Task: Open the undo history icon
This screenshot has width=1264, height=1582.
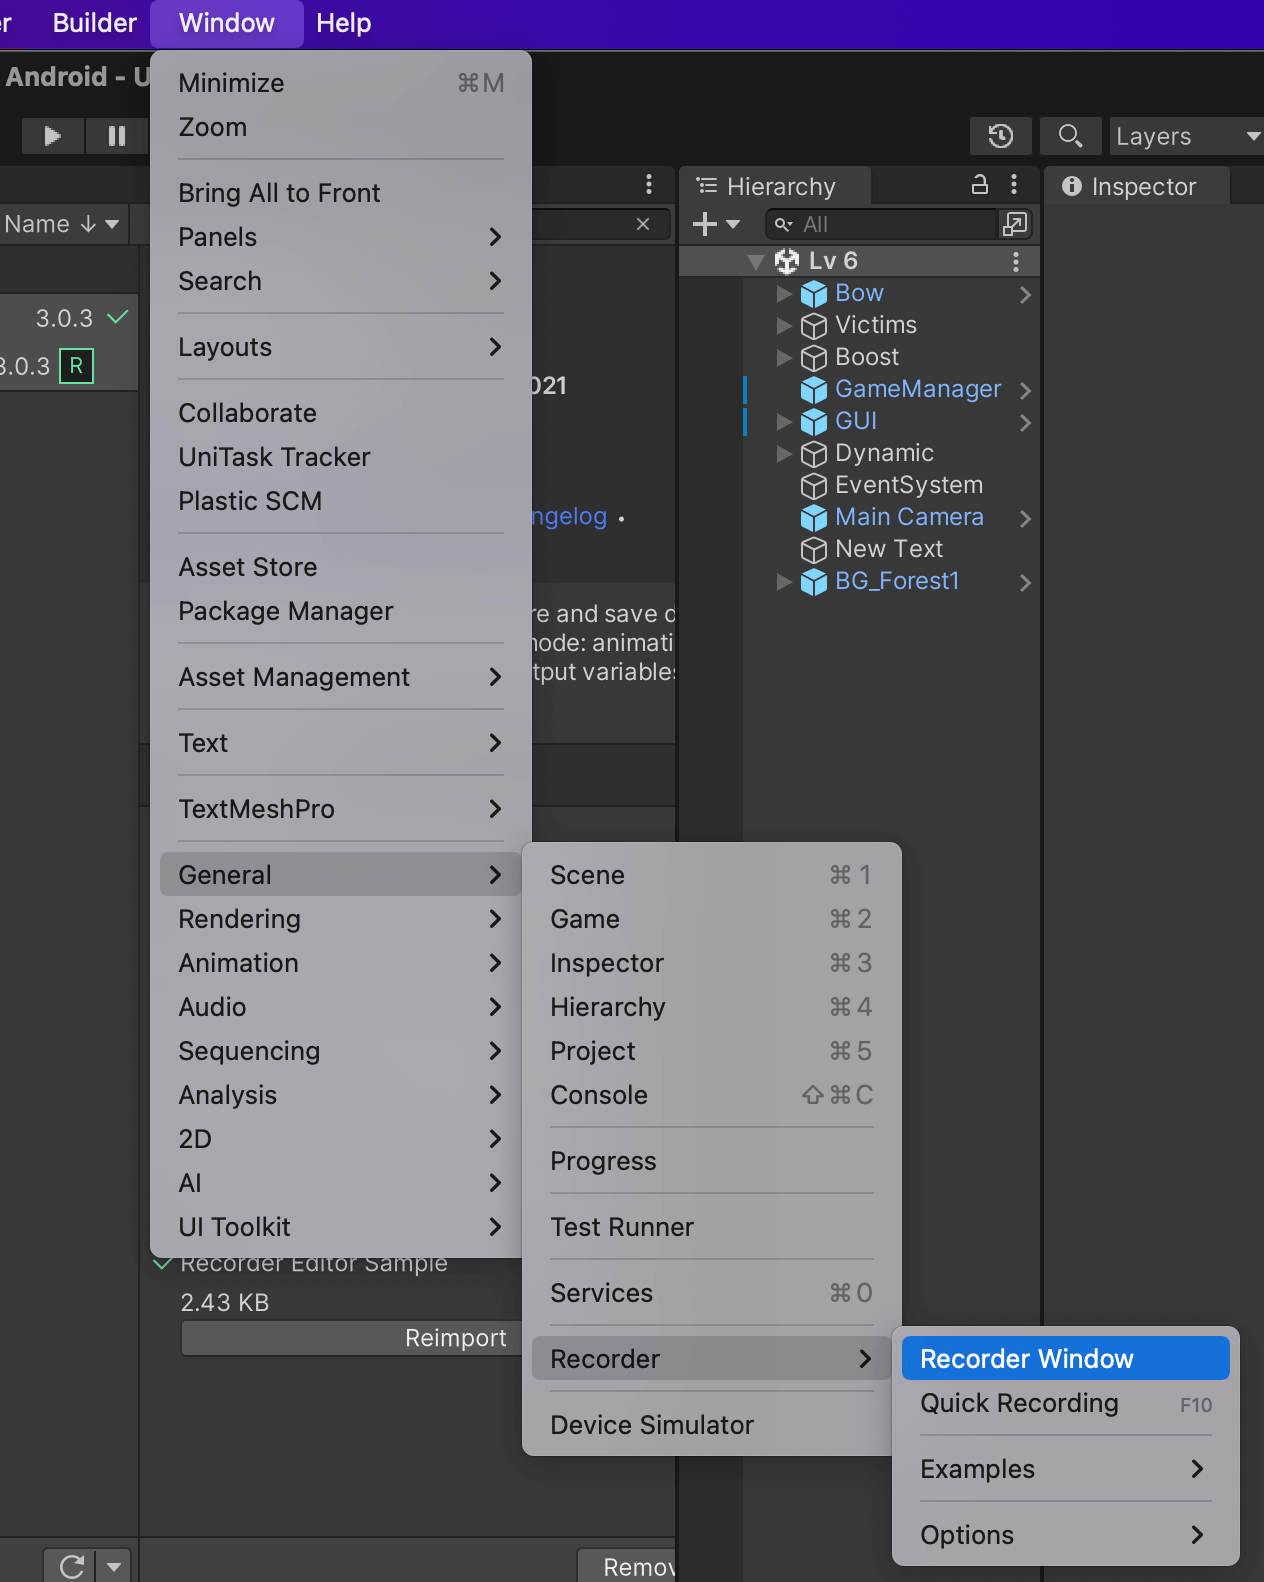Action: point(1001,136)
